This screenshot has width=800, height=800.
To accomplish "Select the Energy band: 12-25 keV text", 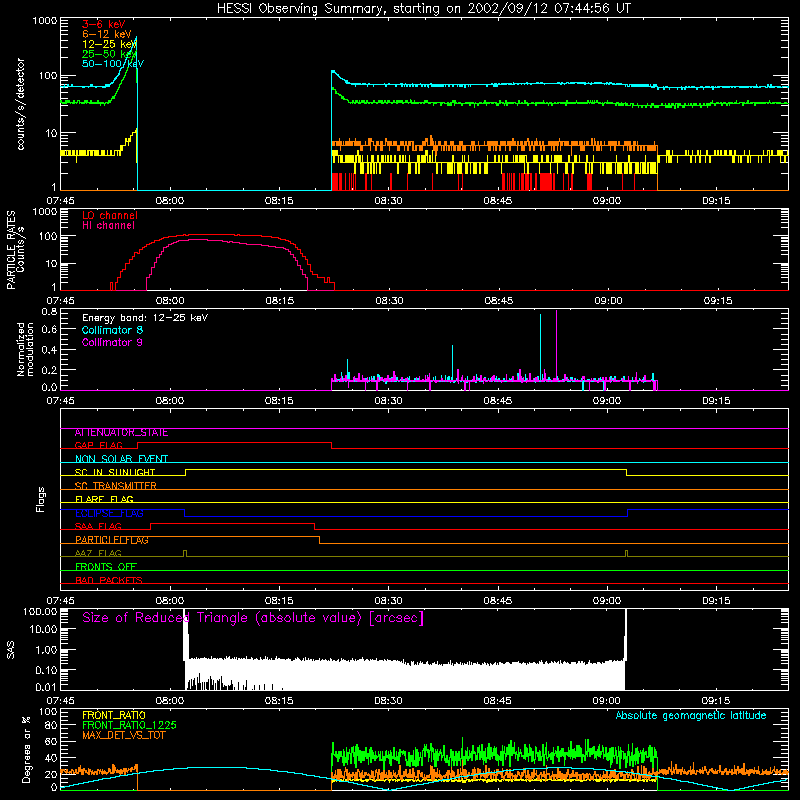I will point(145,318).
